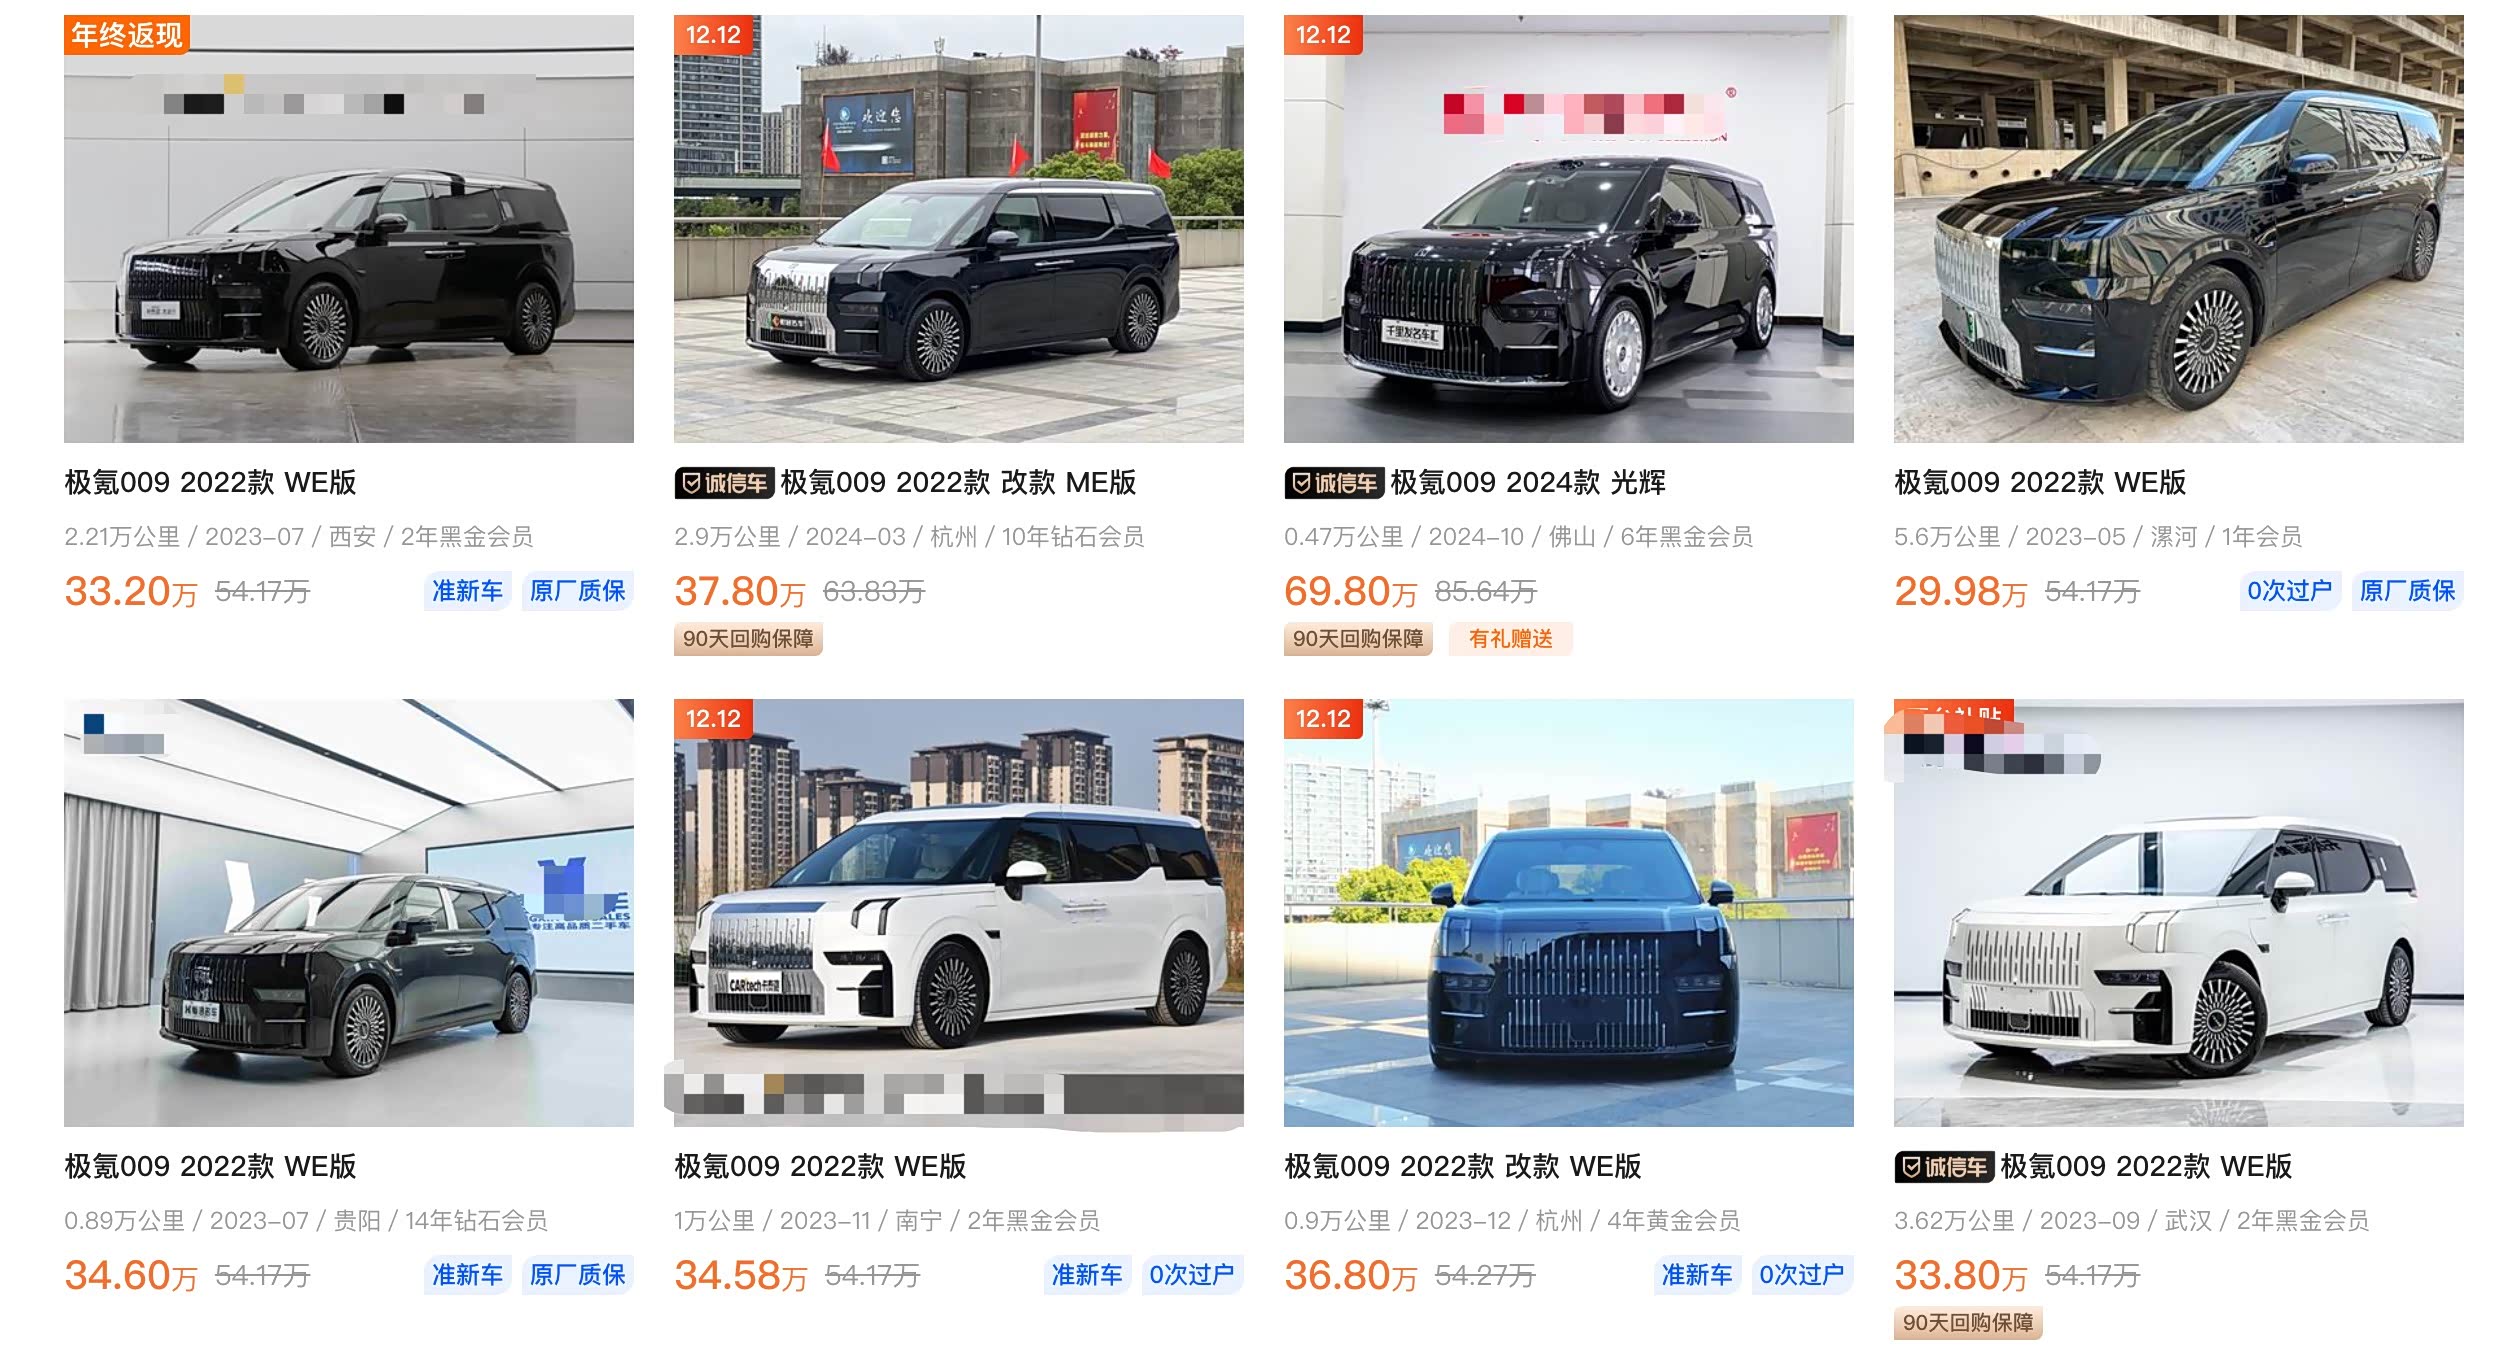Open the Guiyang showroom car photo
The image size is (2496, 1352).
349,913
